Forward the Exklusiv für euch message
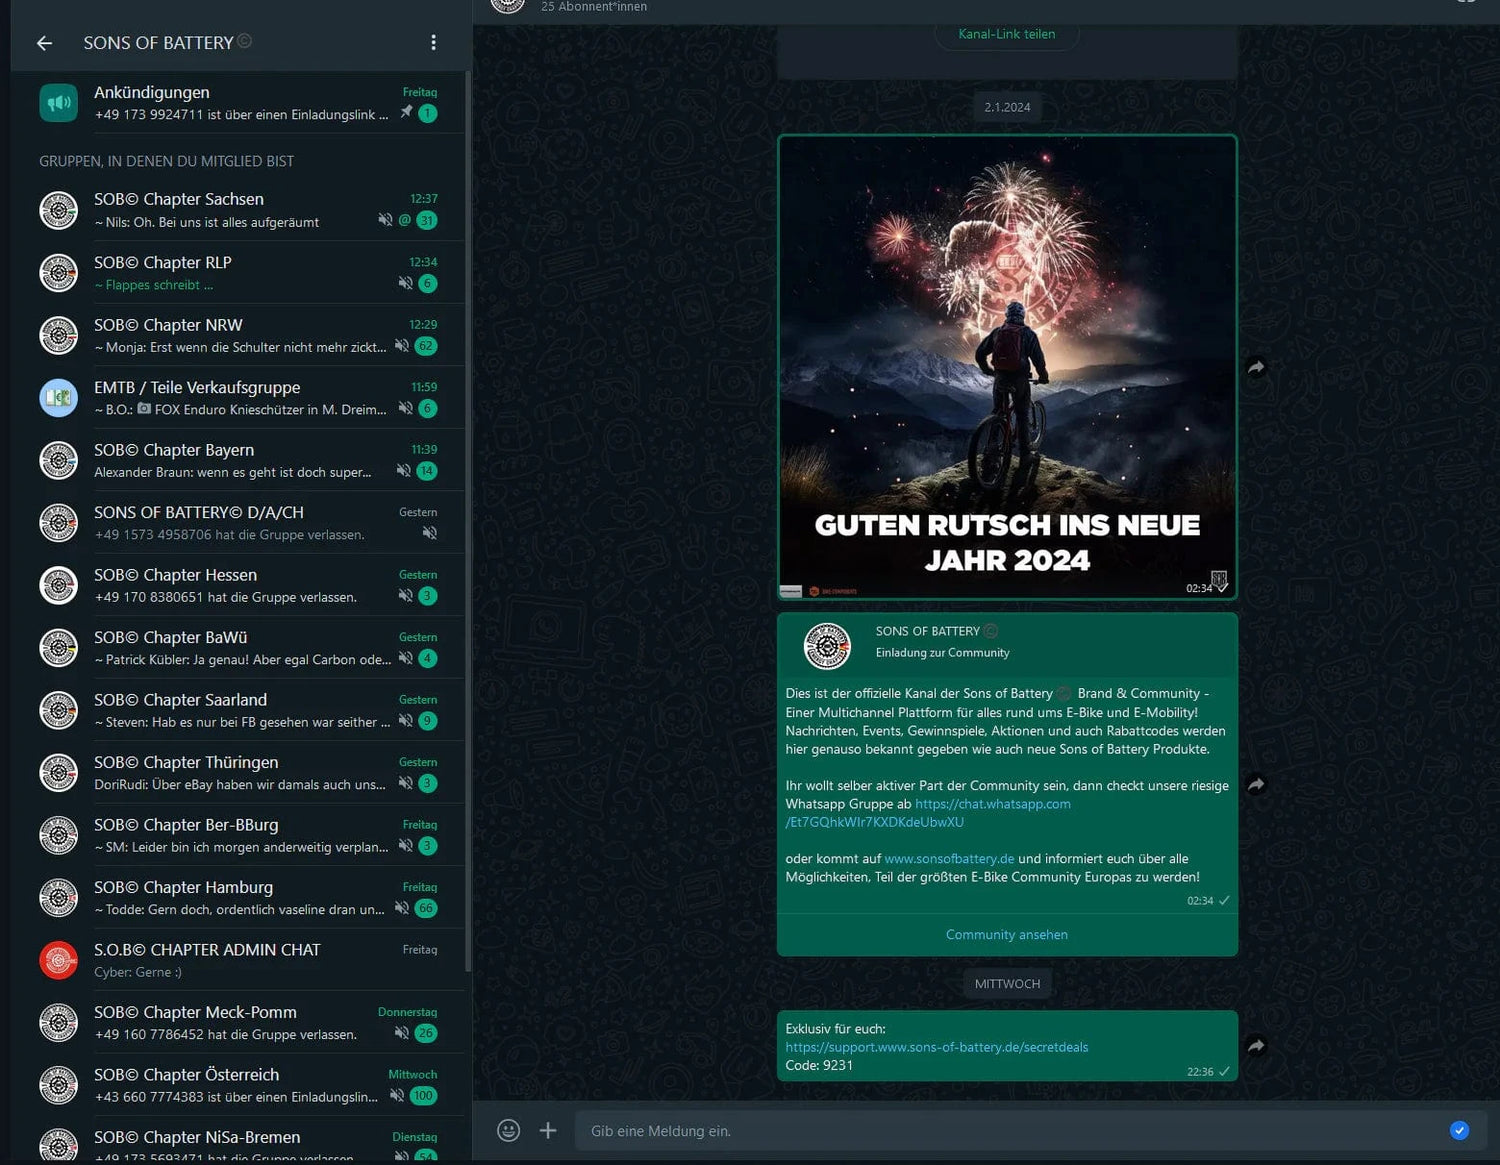 pyautogui.click(x=1256, y=1045)
